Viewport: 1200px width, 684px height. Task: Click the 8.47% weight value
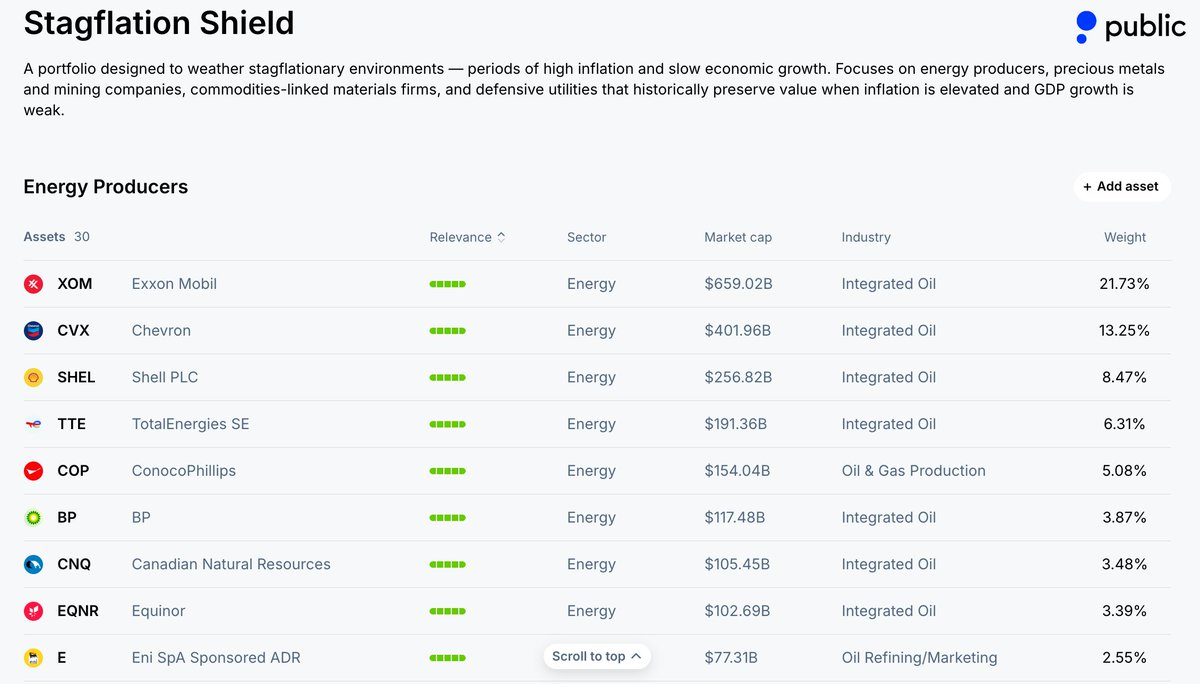click(1125, 378)
